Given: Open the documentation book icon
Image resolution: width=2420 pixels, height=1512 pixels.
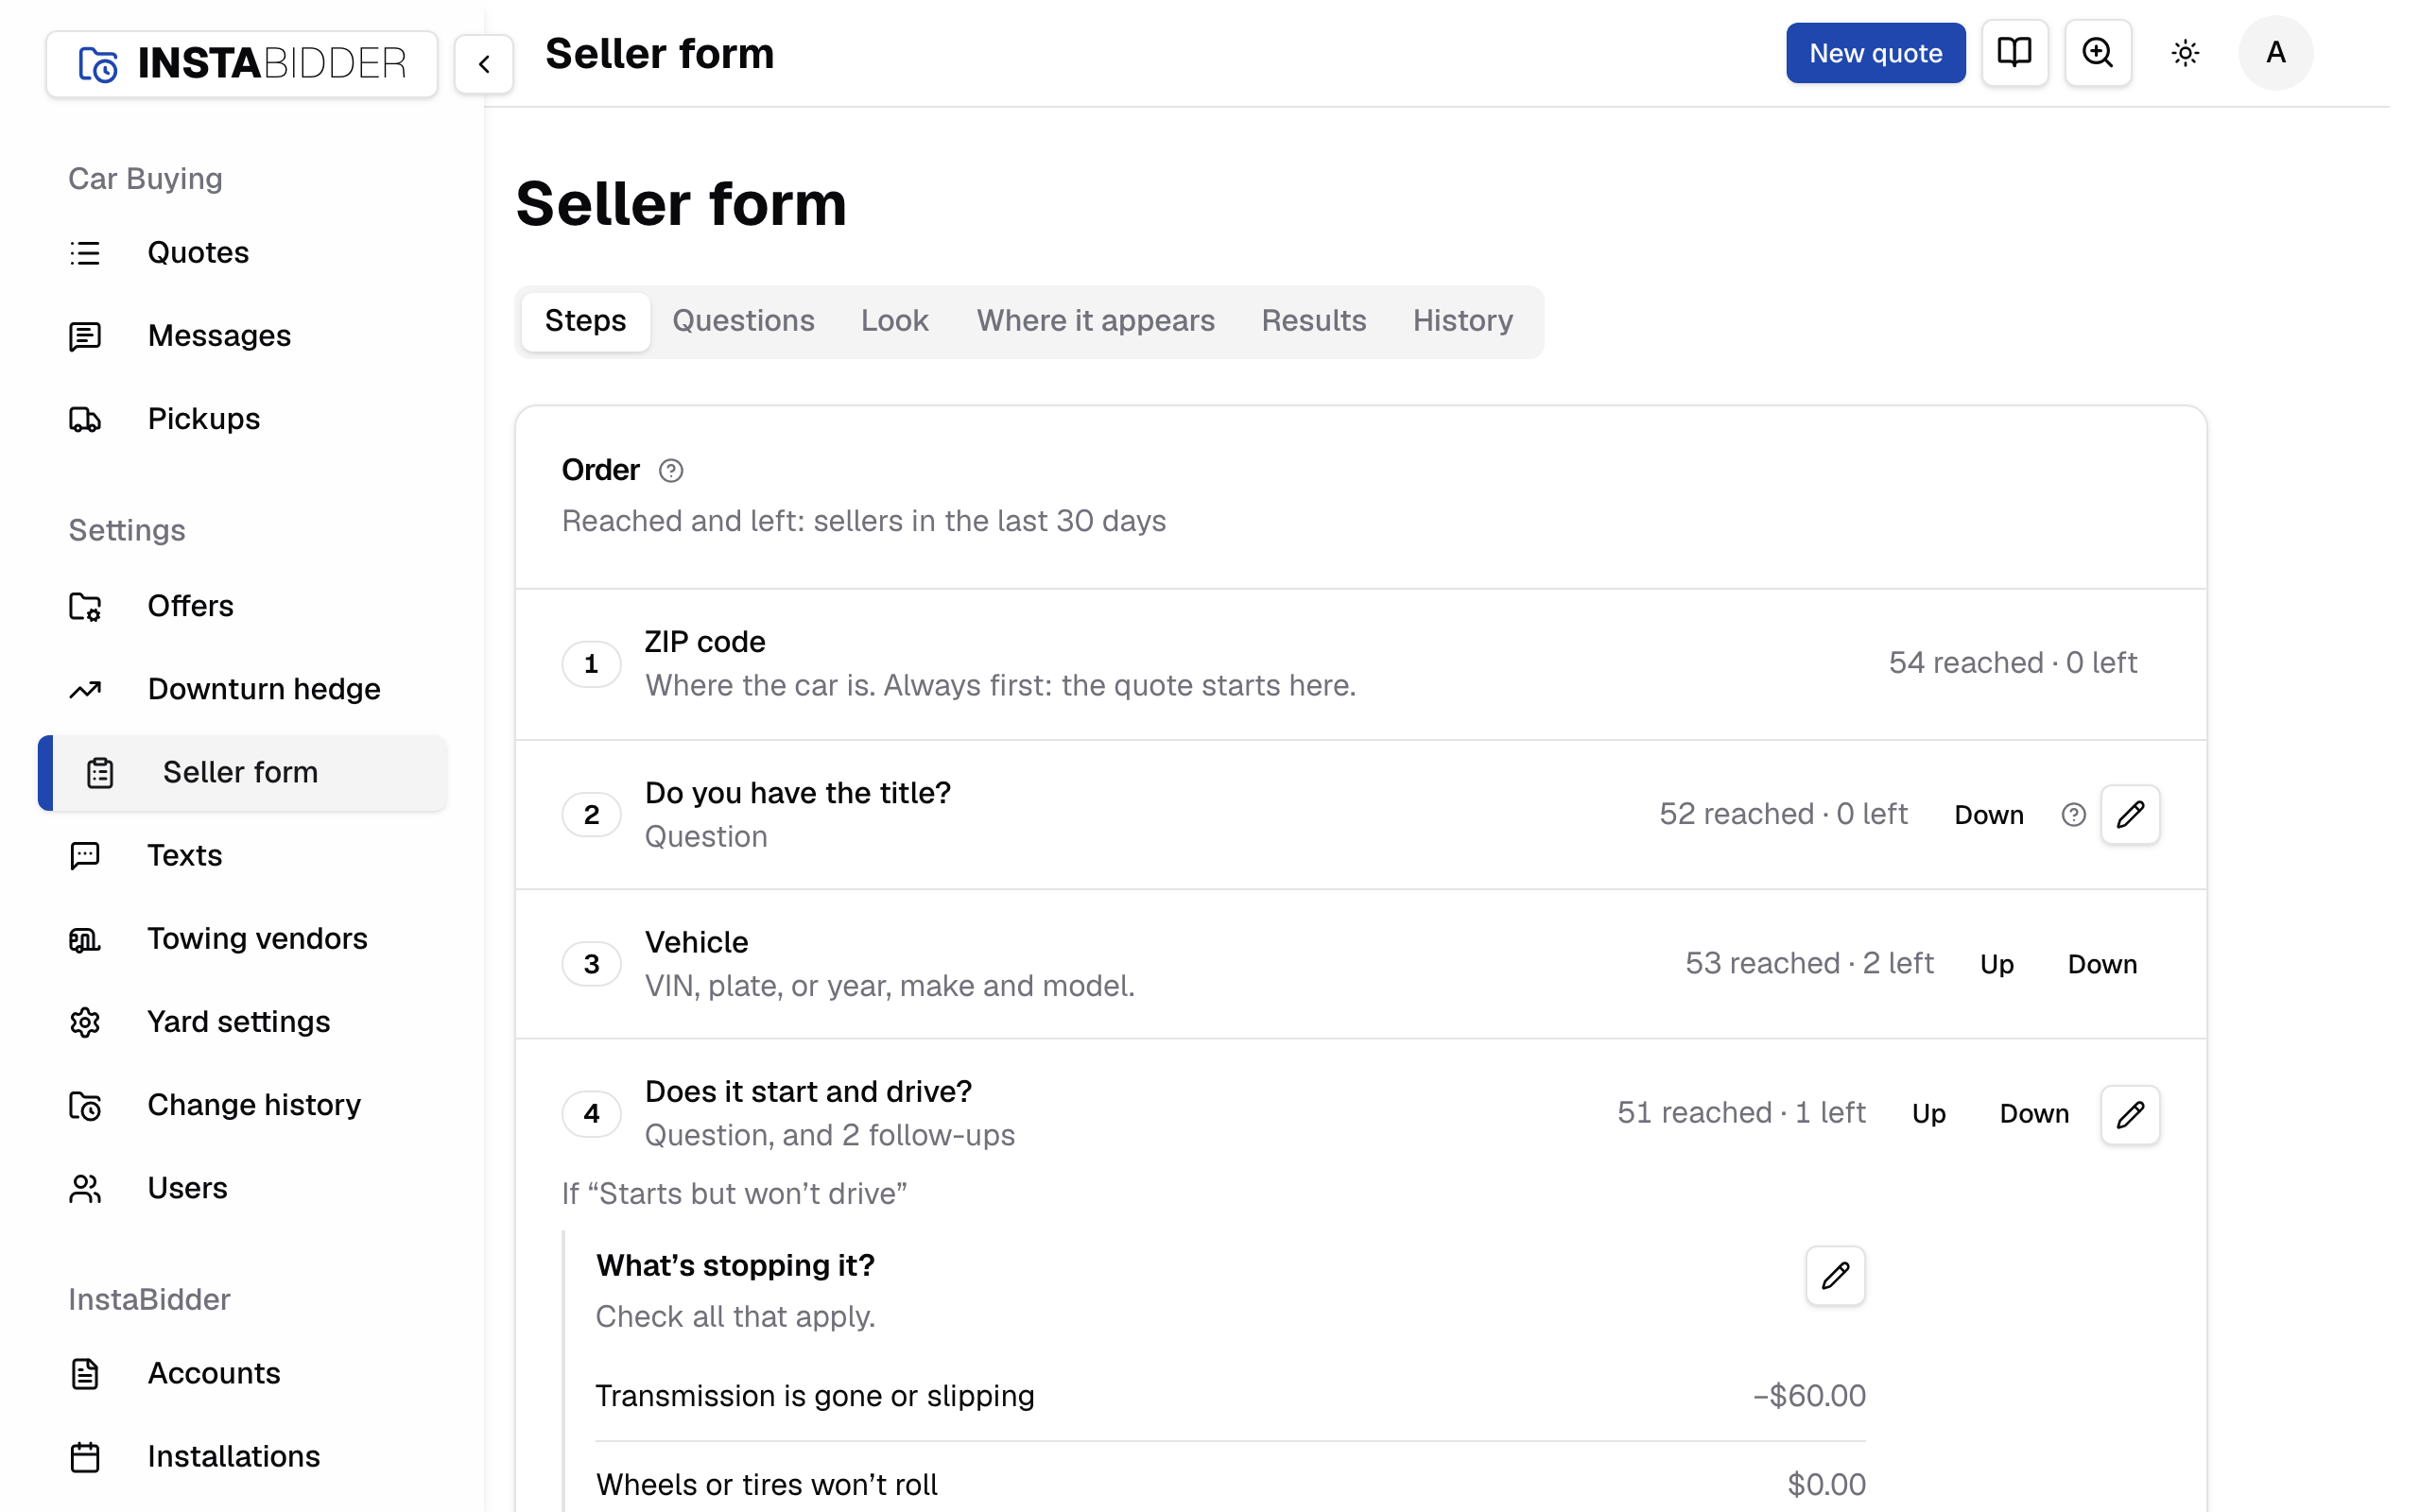Looking at the screenshot, I should [2014, 53].
